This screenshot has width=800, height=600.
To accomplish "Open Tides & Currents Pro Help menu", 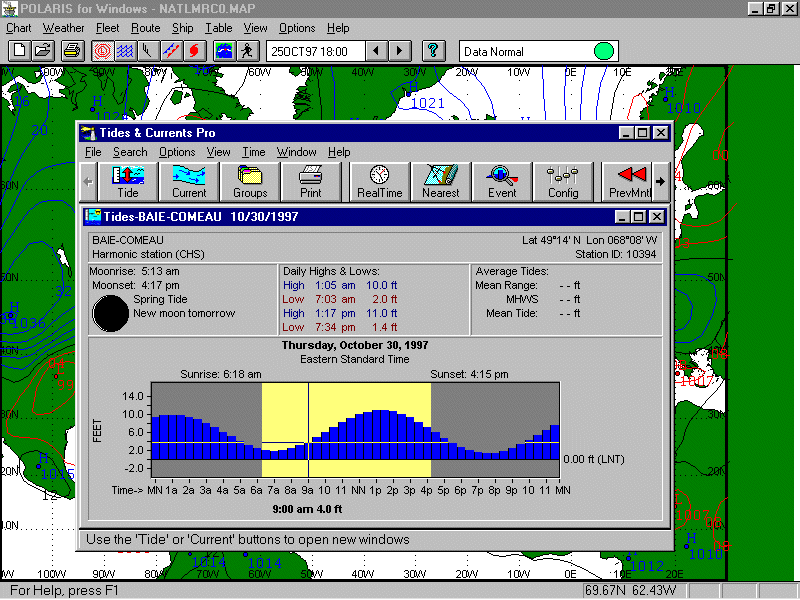I will [x=339, y=152].
